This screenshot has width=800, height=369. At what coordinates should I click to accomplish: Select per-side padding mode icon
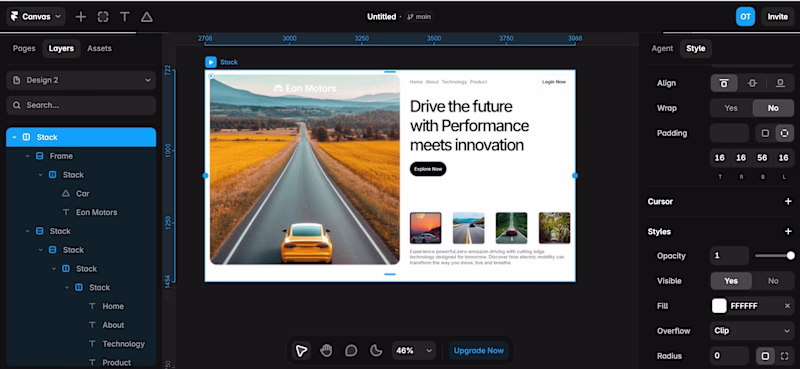pos(784,133)
